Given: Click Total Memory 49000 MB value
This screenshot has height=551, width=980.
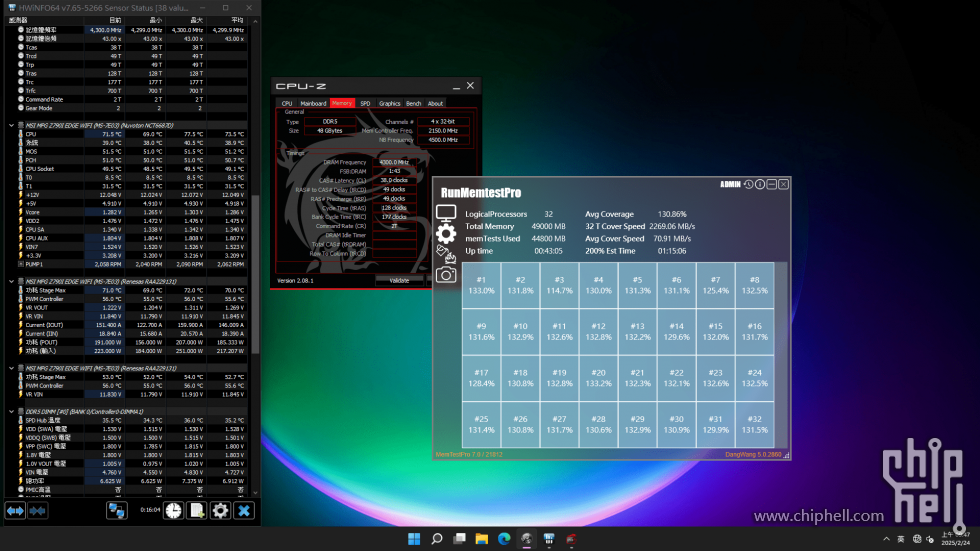Looking at the screenshot, I should click(548, 227).
